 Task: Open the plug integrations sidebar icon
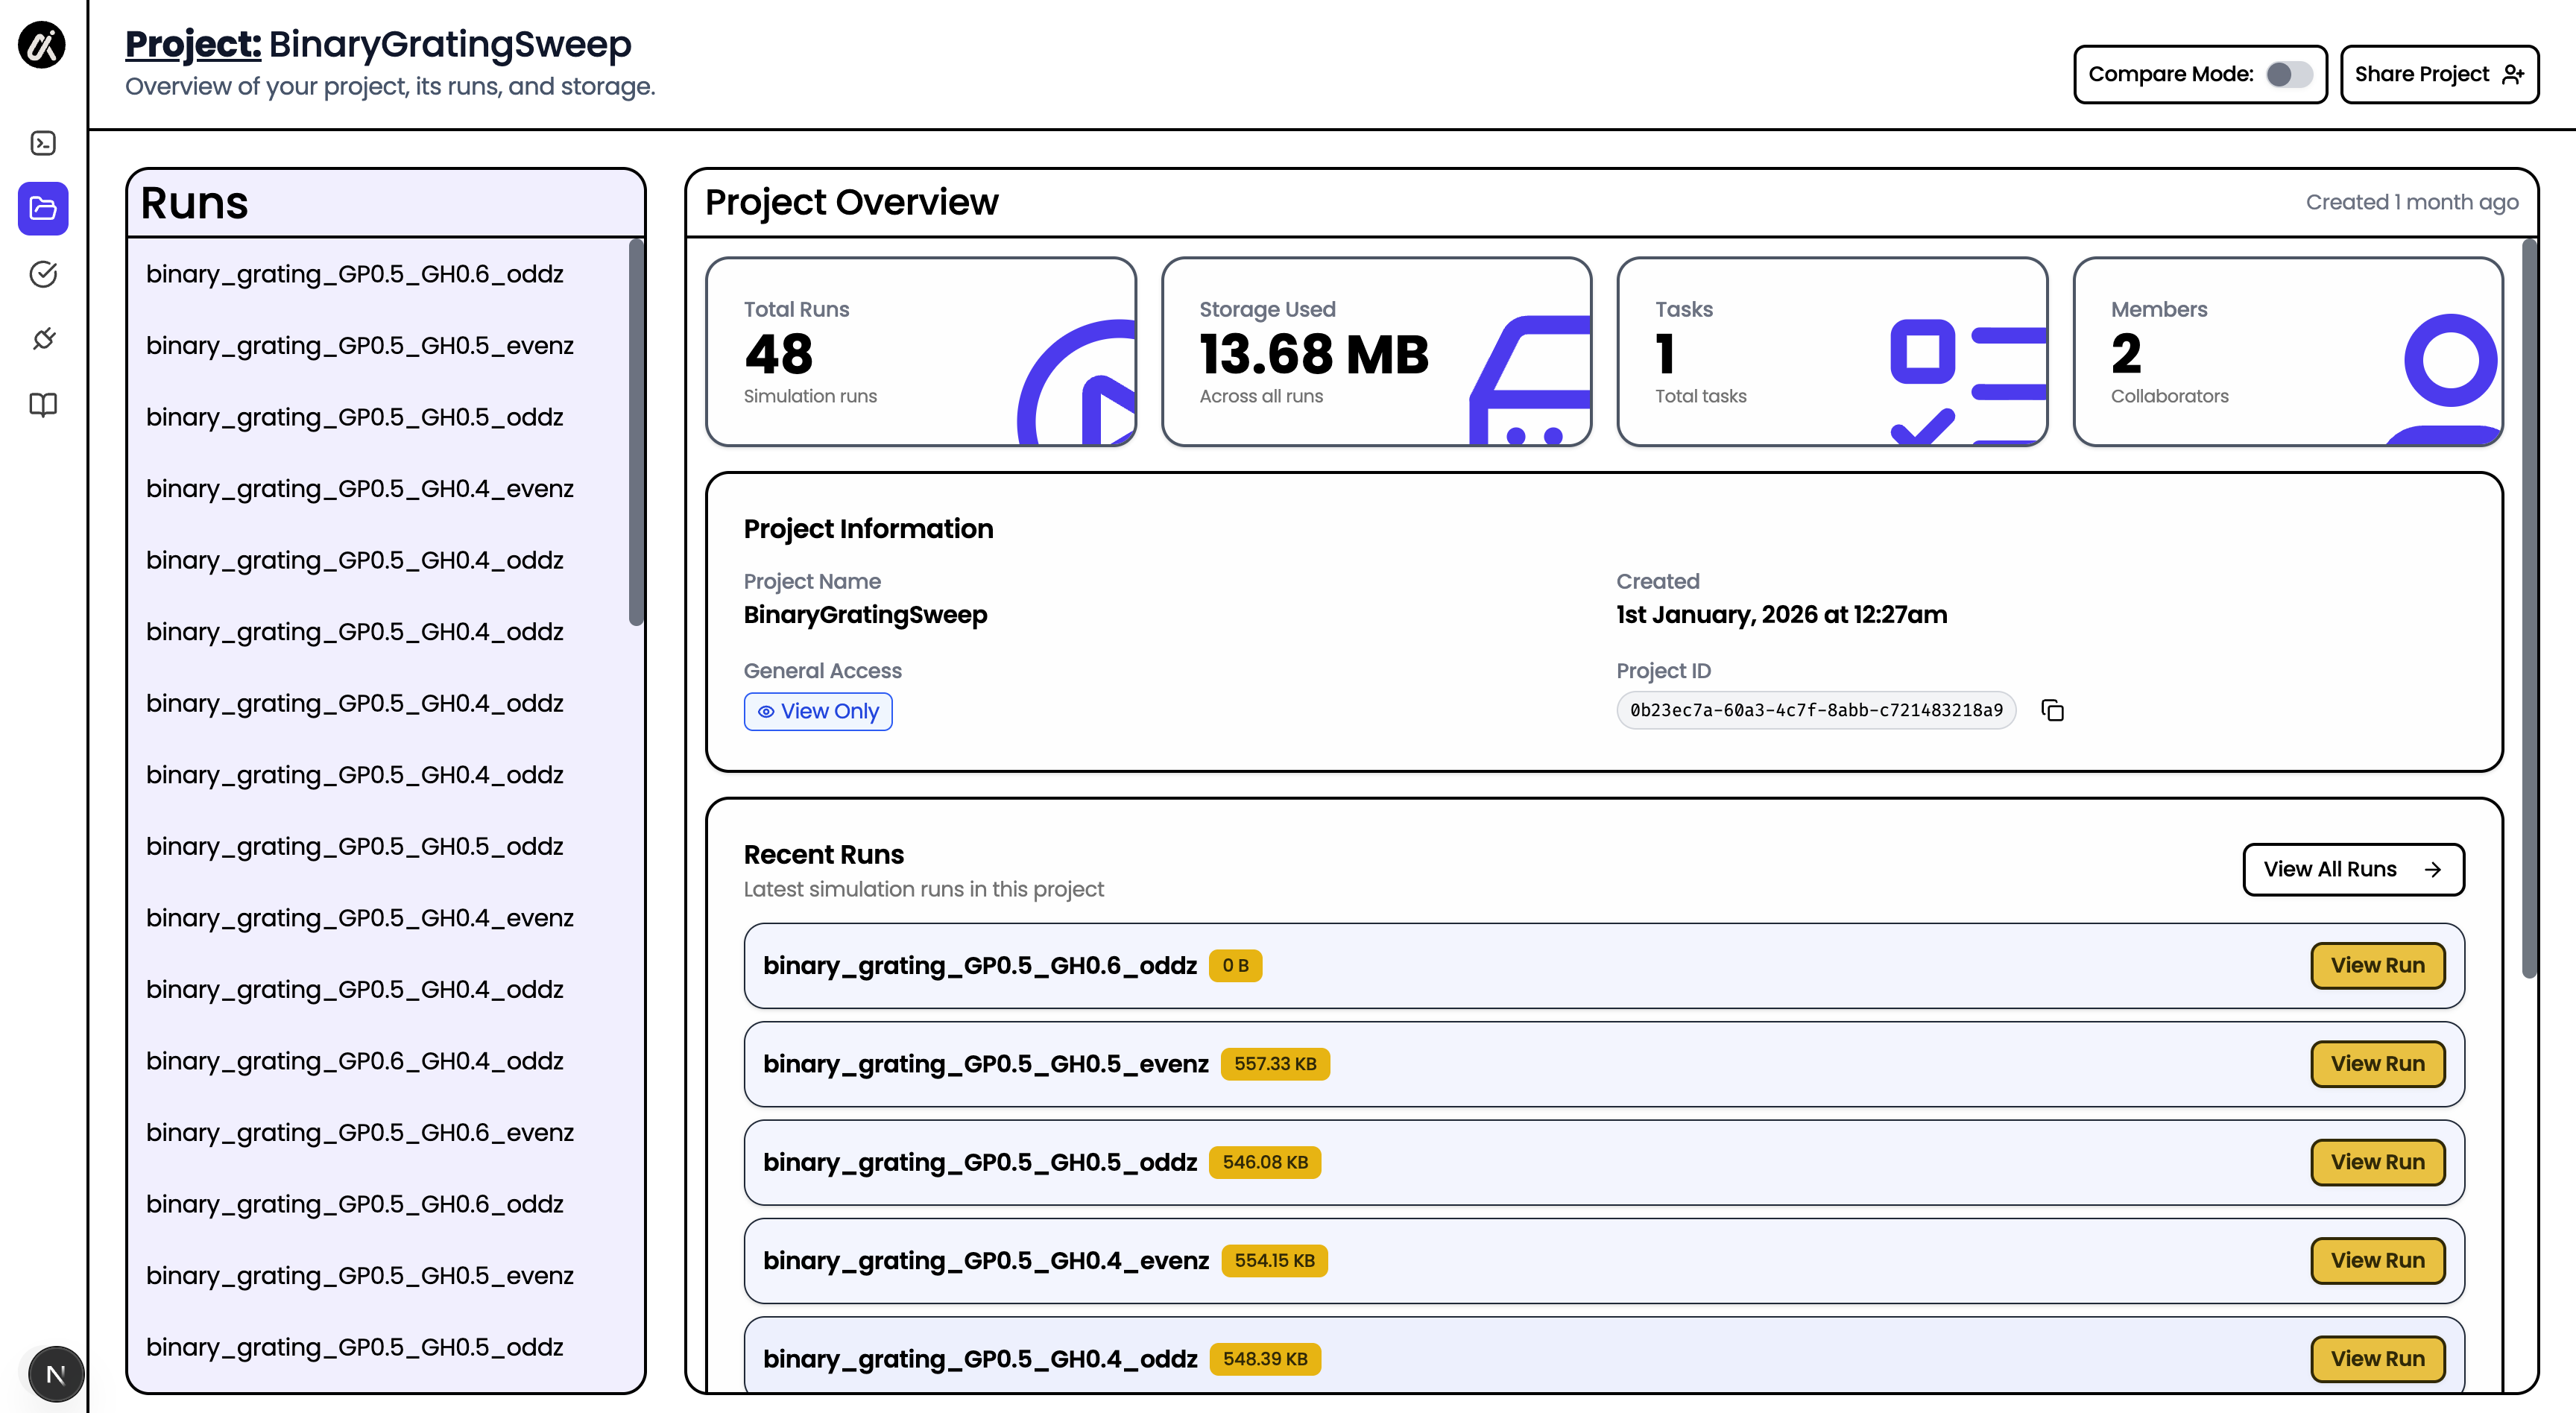[43, 339]
